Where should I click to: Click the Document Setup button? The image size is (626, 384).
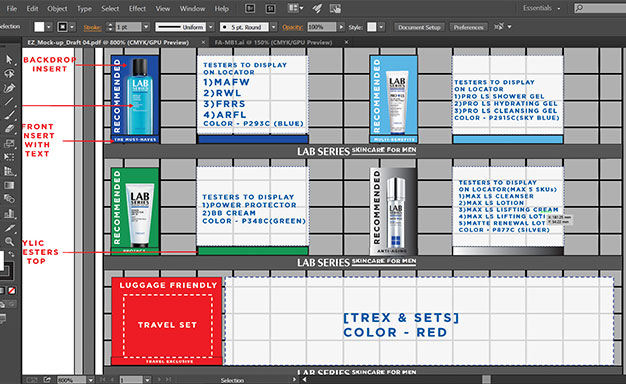(x=419, y=27)
